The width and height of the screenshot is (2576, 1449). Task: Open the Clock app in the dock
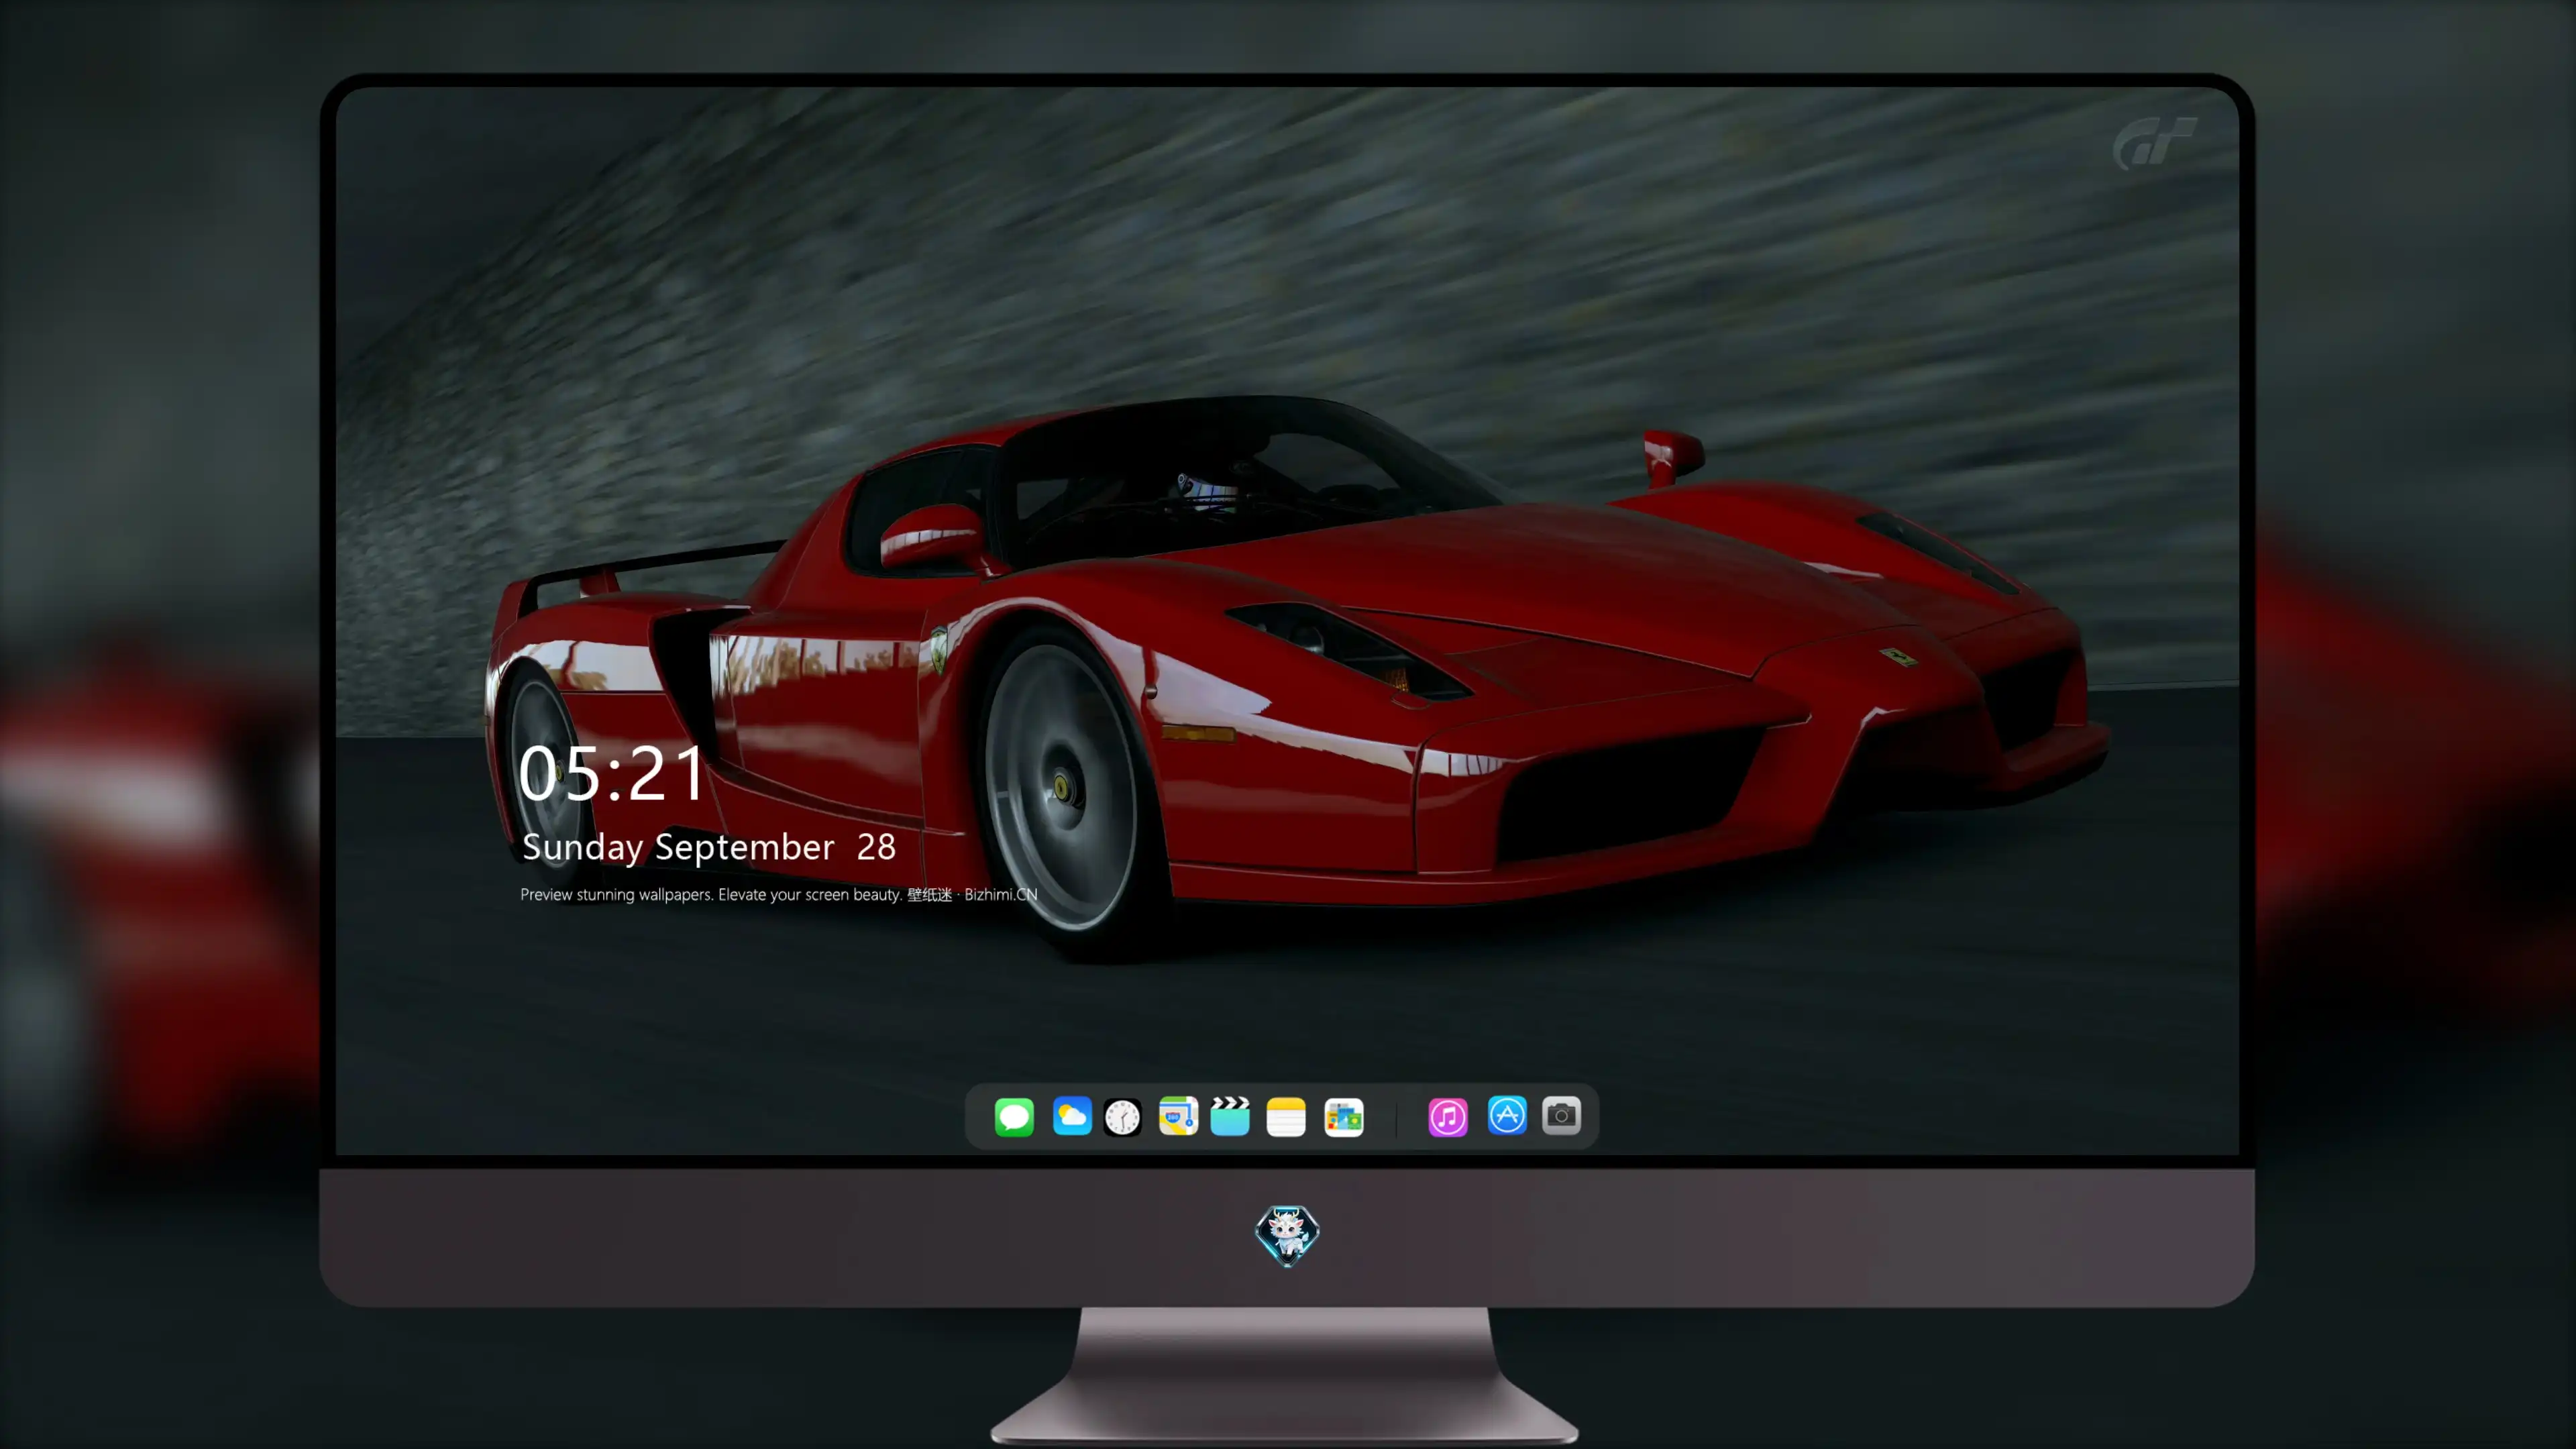pyautogui.click(x=1122, y=1116)
